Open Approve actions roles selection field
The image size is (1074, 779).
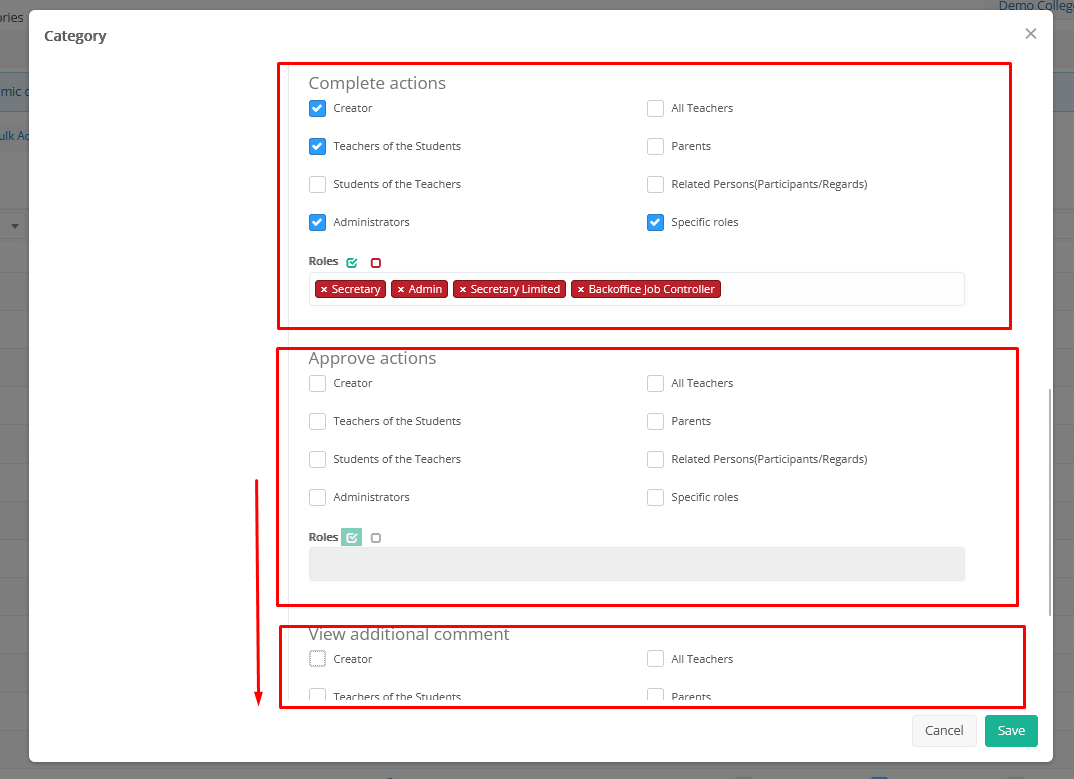pos(636,564)
